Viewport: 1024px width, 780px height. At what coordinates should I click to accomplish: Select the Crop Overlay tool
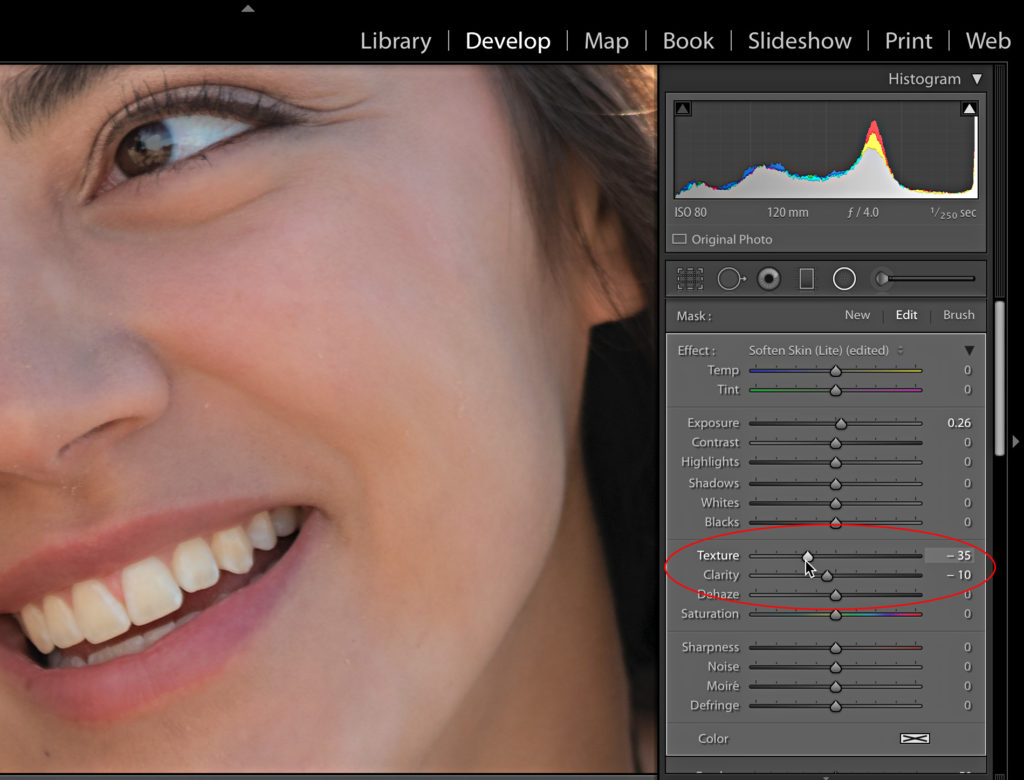690,279
